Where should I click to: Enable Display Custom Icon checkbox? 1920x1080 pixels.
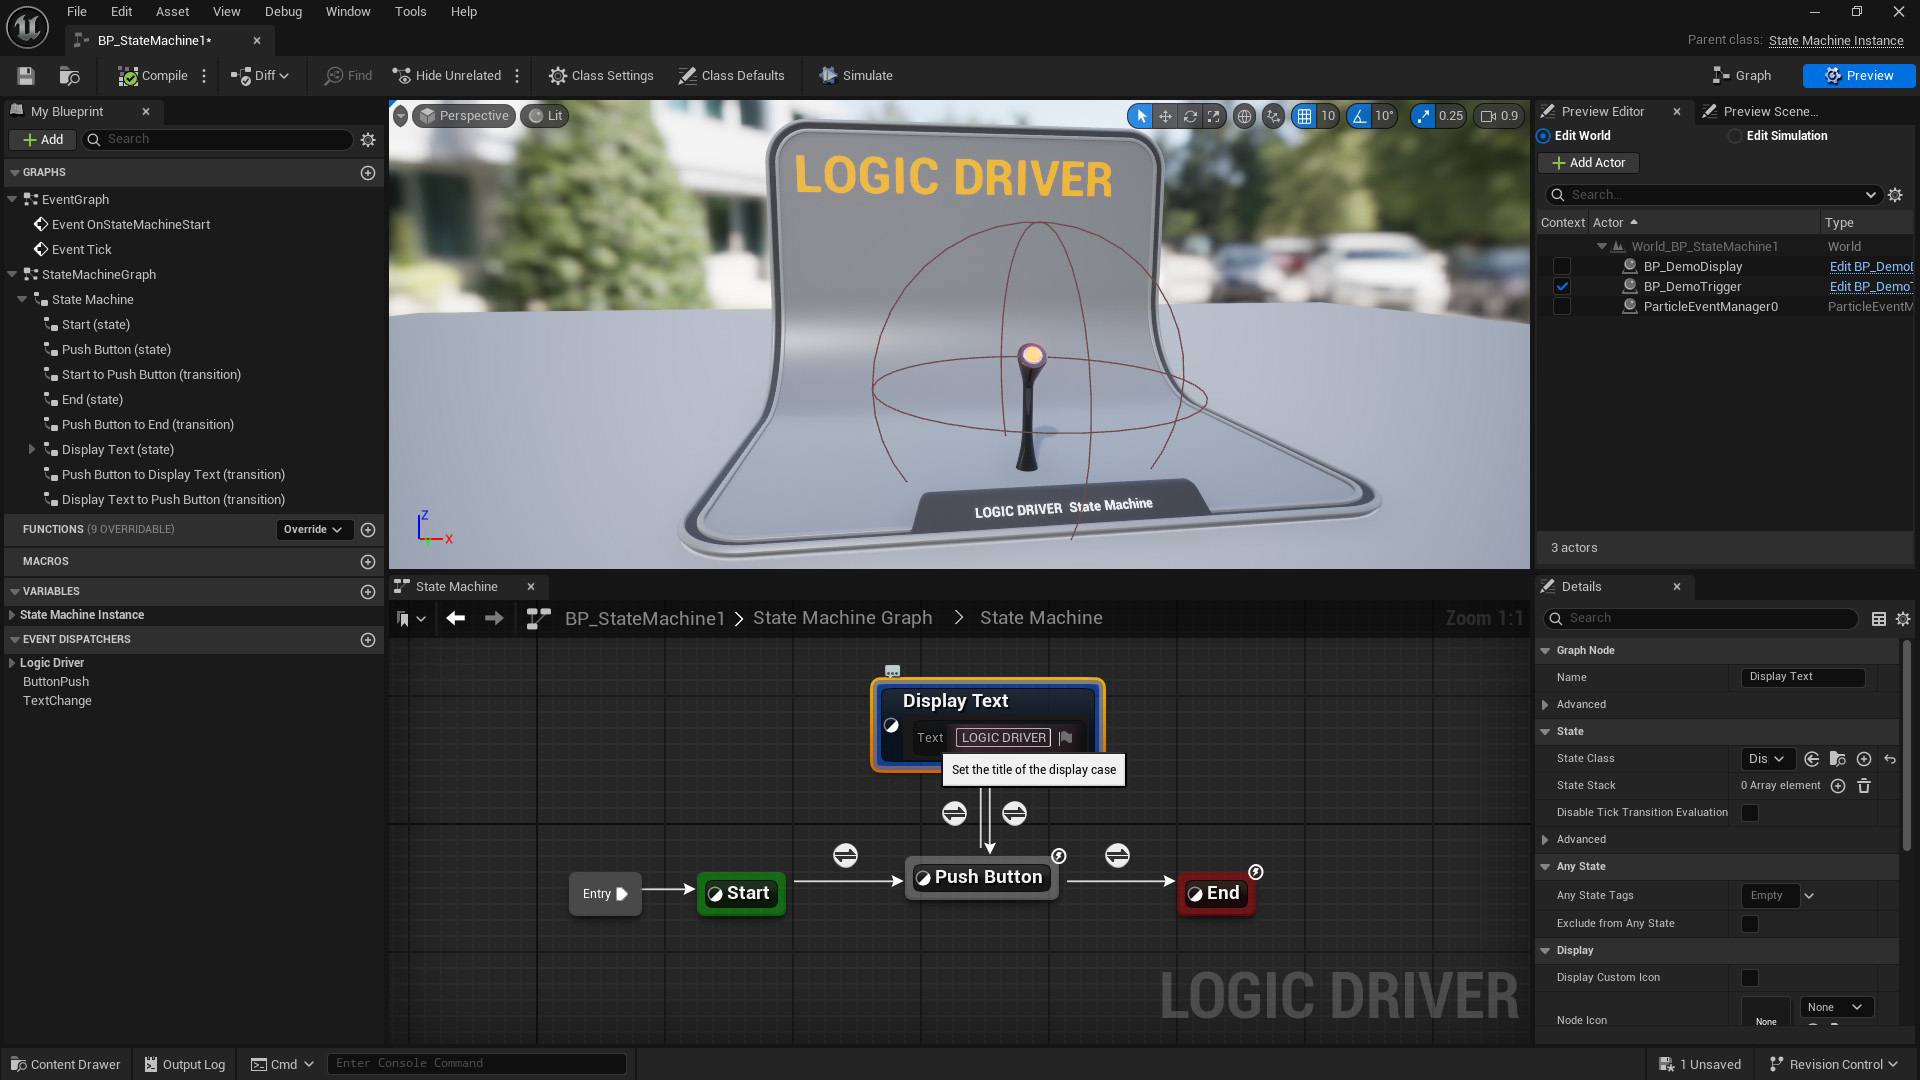(1750, 978)
